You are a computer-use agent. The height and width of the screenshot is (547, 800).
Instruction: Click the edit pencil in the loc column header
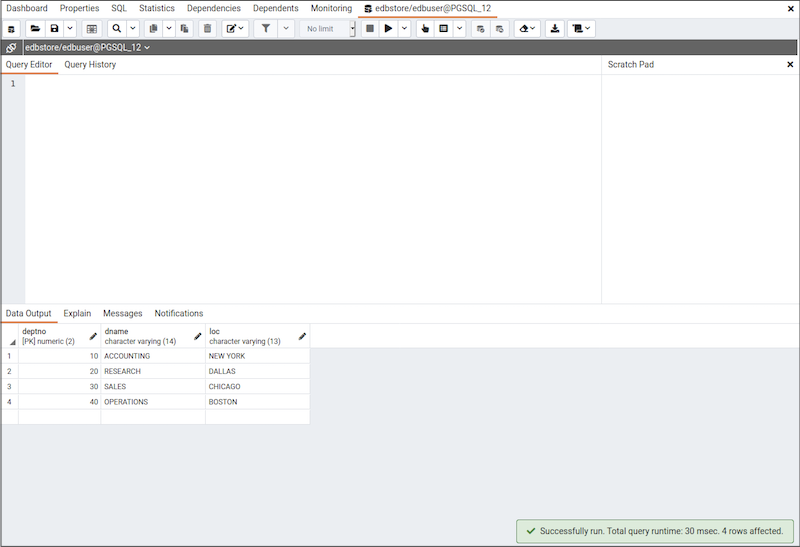coord(302,336)
